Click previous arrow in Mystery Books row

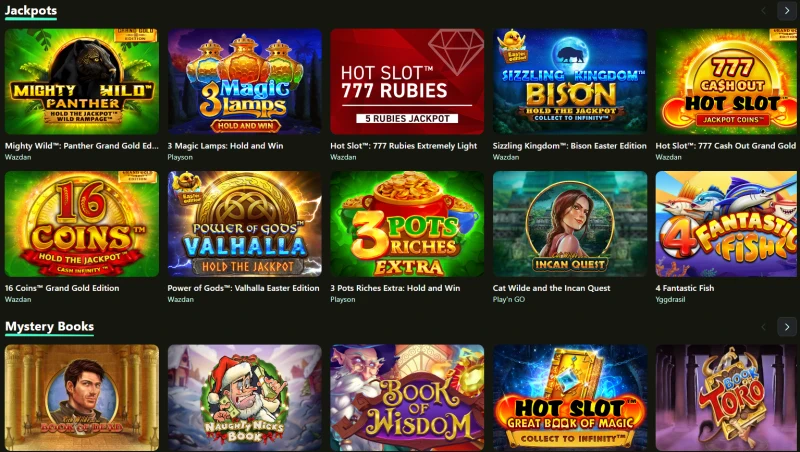pyautogui.click(x=764, y=327)
